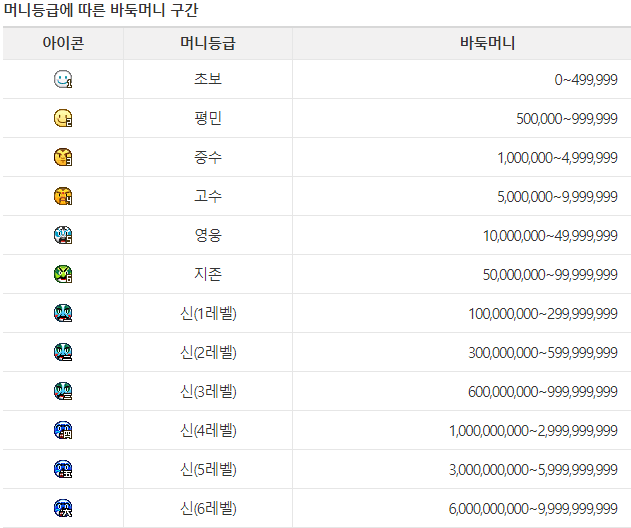Click the 신(4레벨) blue grade icon
This screenshot has width=631, height=528.
click(x=63, y=431)
